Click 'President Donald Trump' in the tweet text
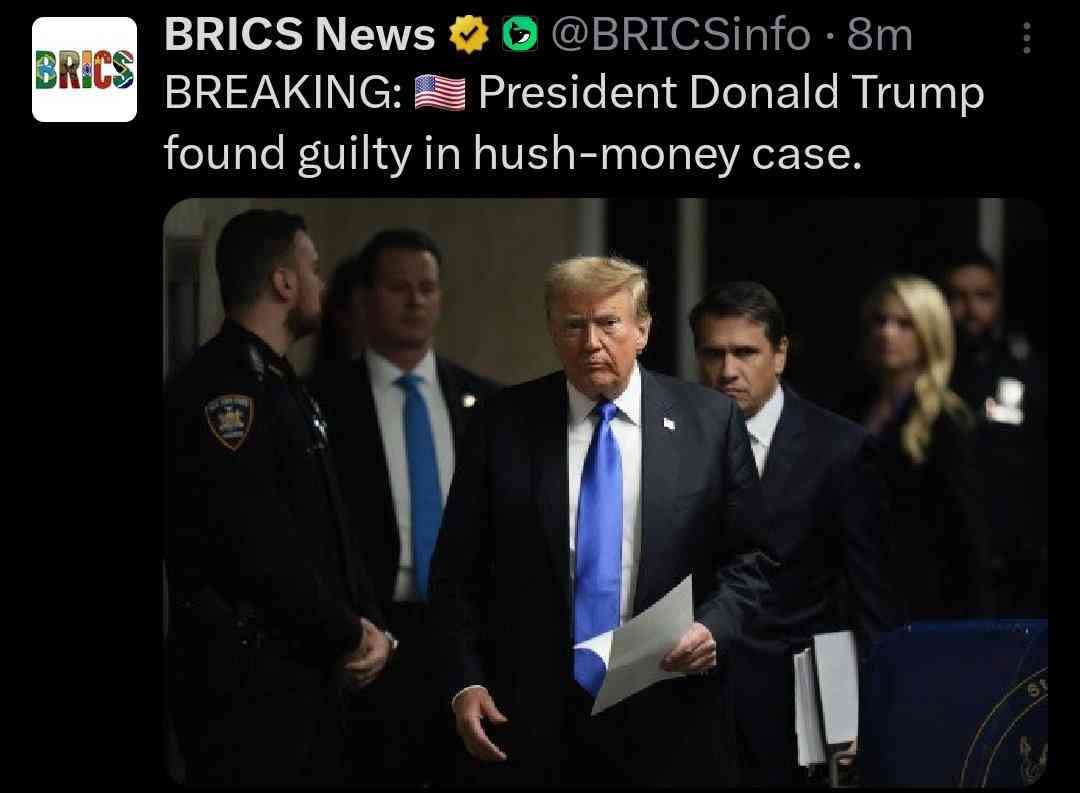This screenshot has width=1080, height=793. pyautogui.click(x=731, y=92)
